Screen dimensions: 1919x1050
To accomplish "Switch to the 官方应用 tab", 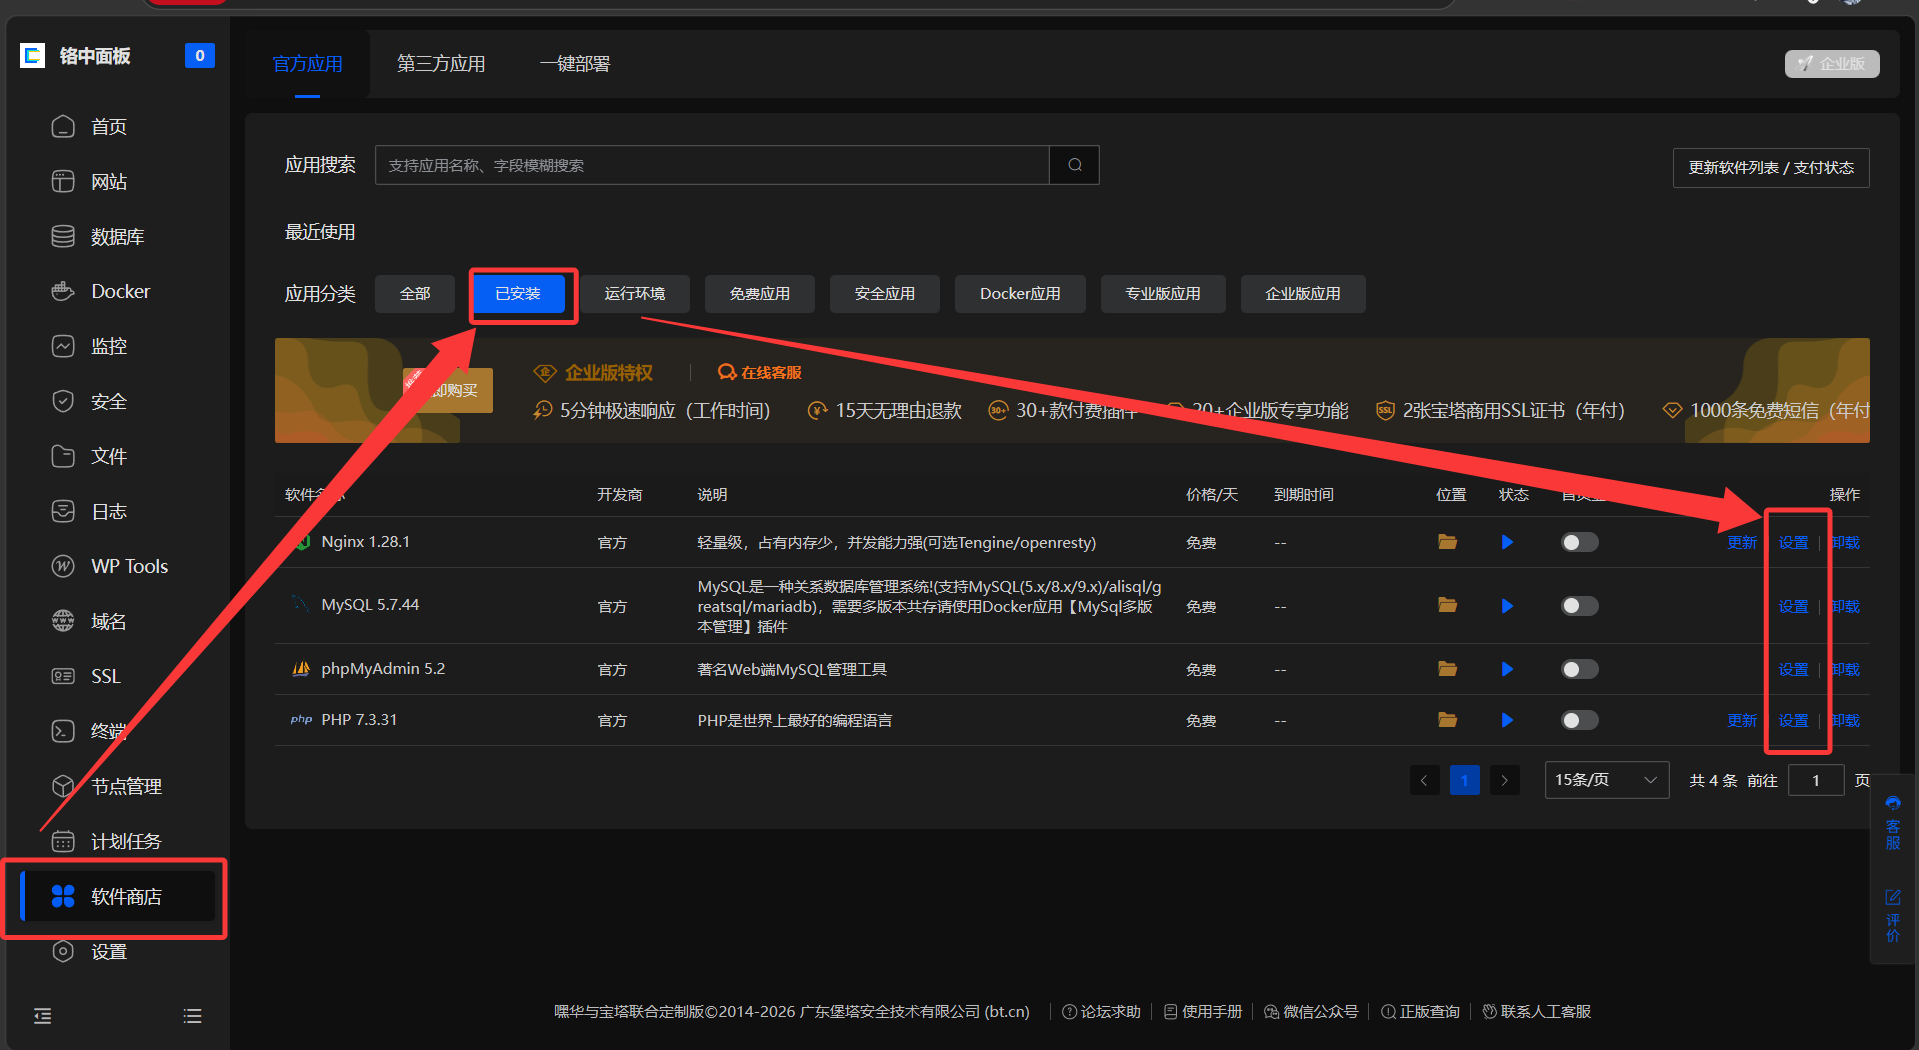I will [x=308, y=64].
